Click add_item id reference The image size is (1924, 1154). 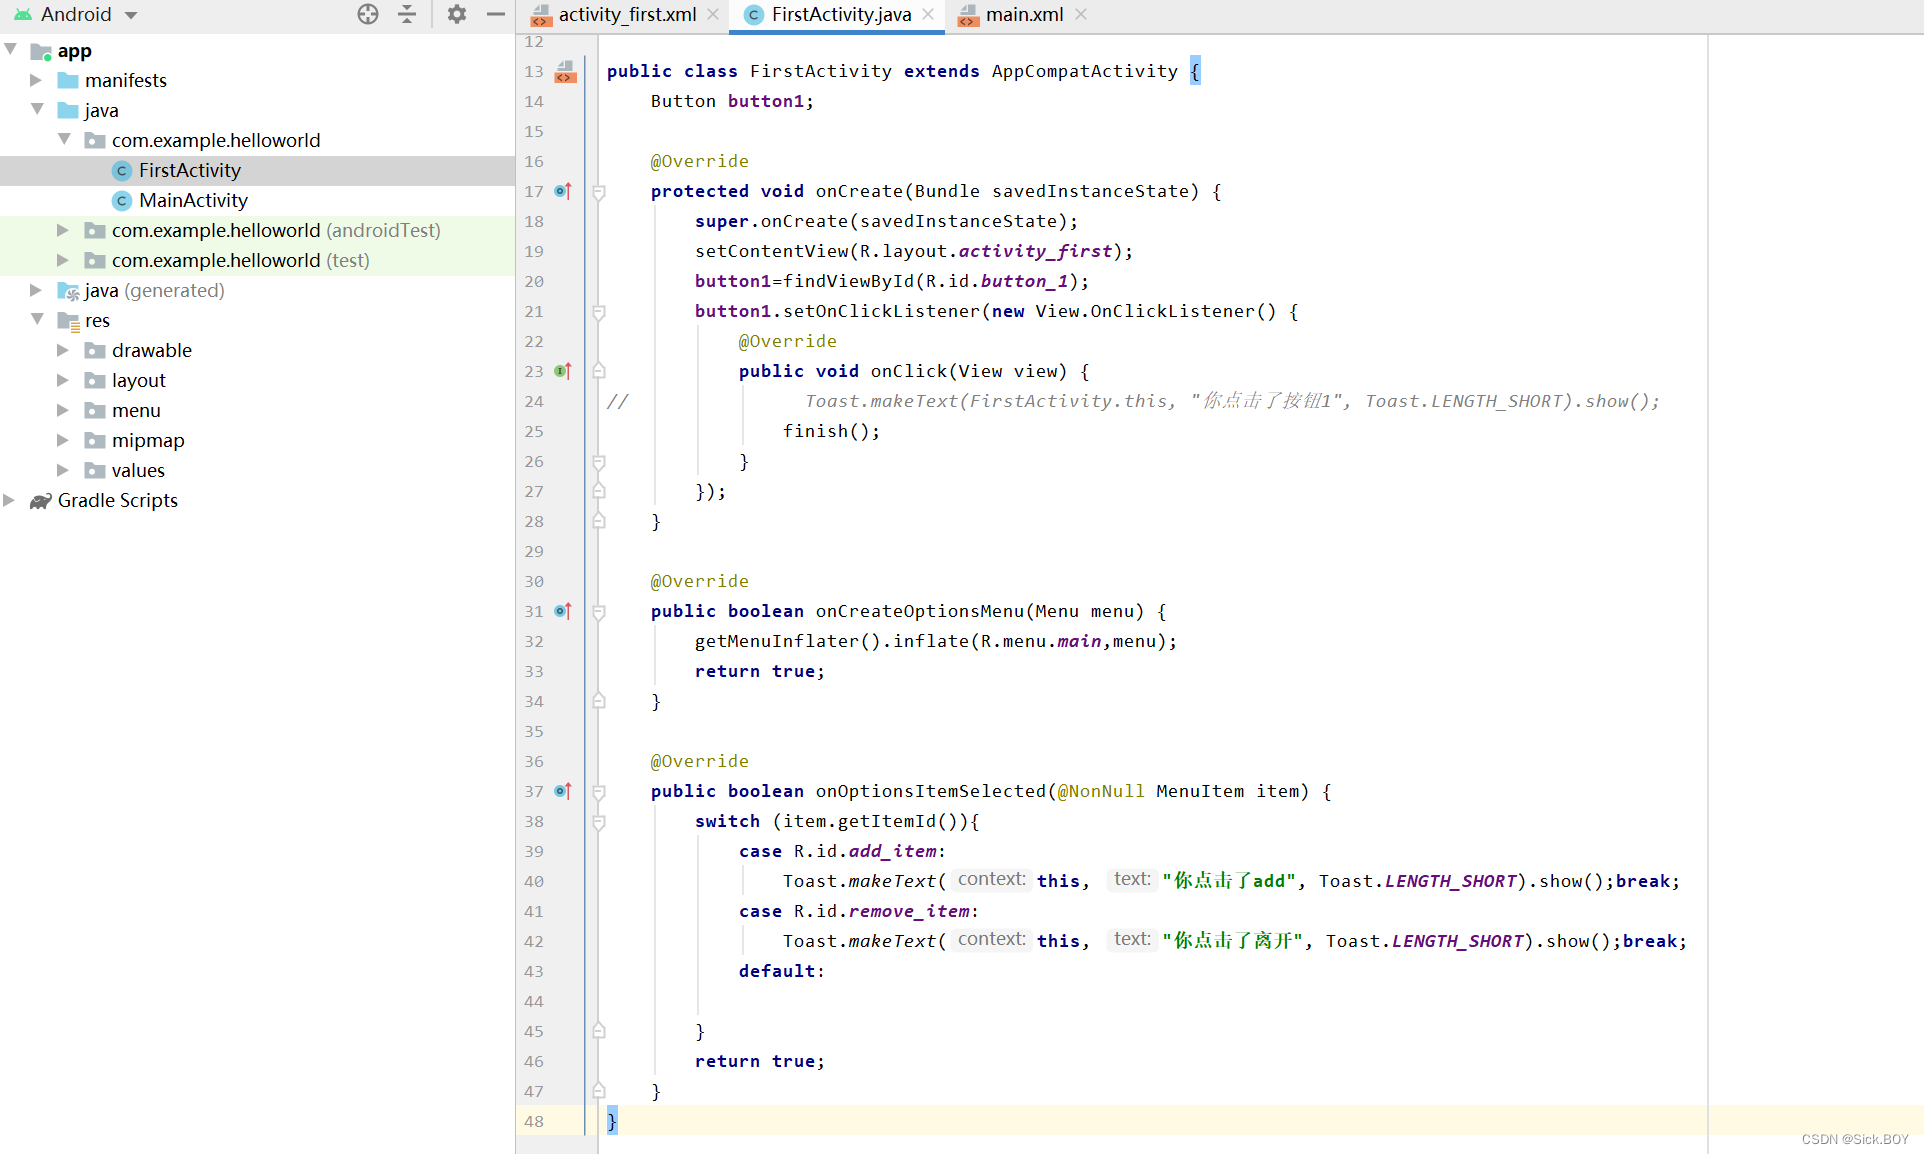(893, 851)
